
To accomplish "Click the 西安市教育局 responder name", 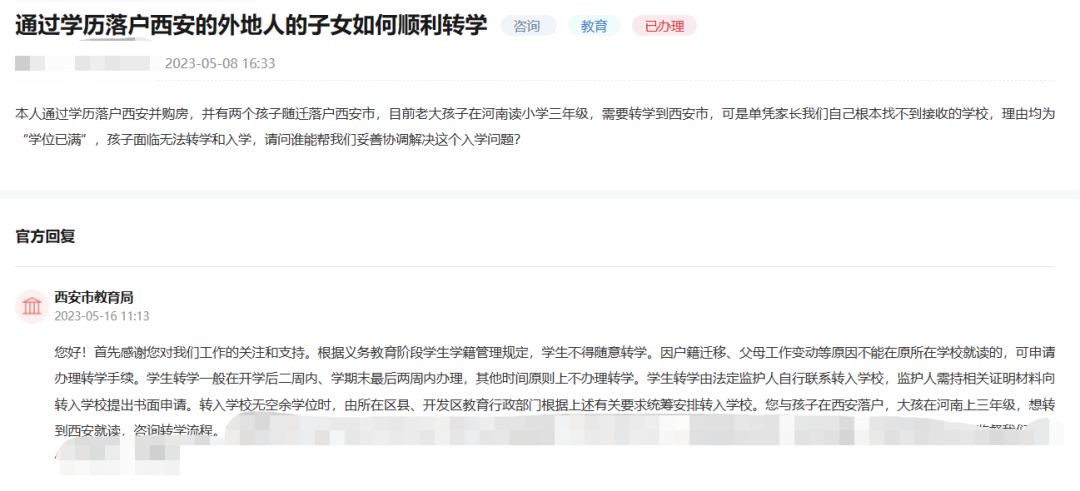I will (94, 297).
